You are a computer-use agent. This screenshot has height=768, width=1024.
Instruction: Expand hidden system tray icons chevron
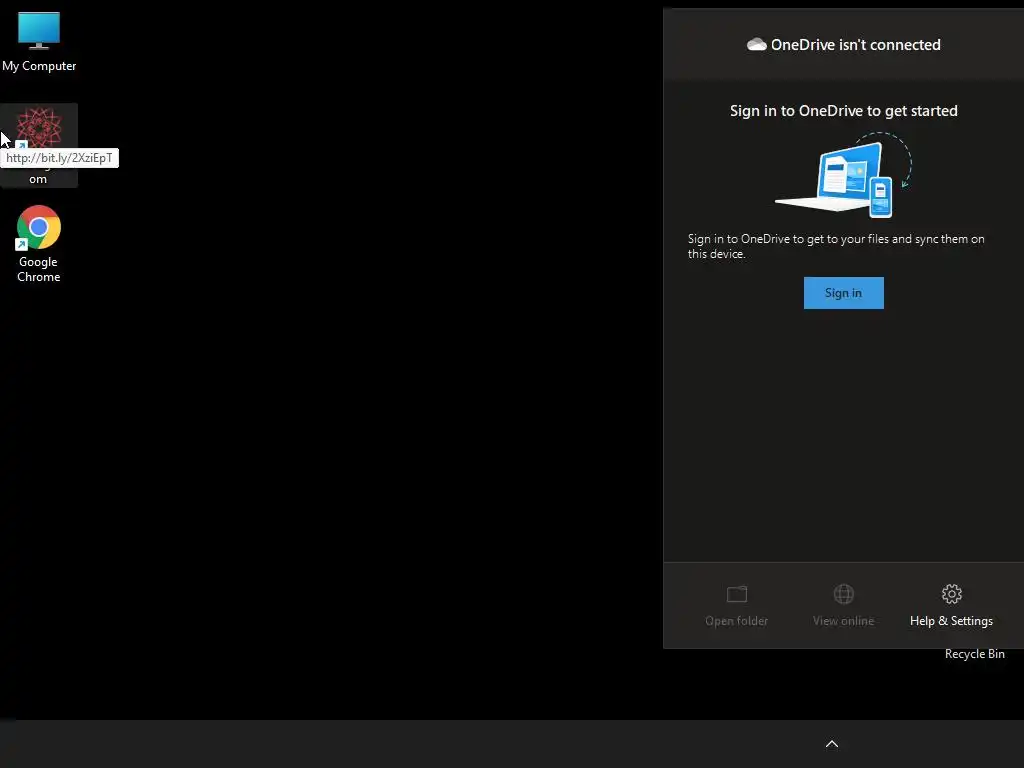coord(831,744)
